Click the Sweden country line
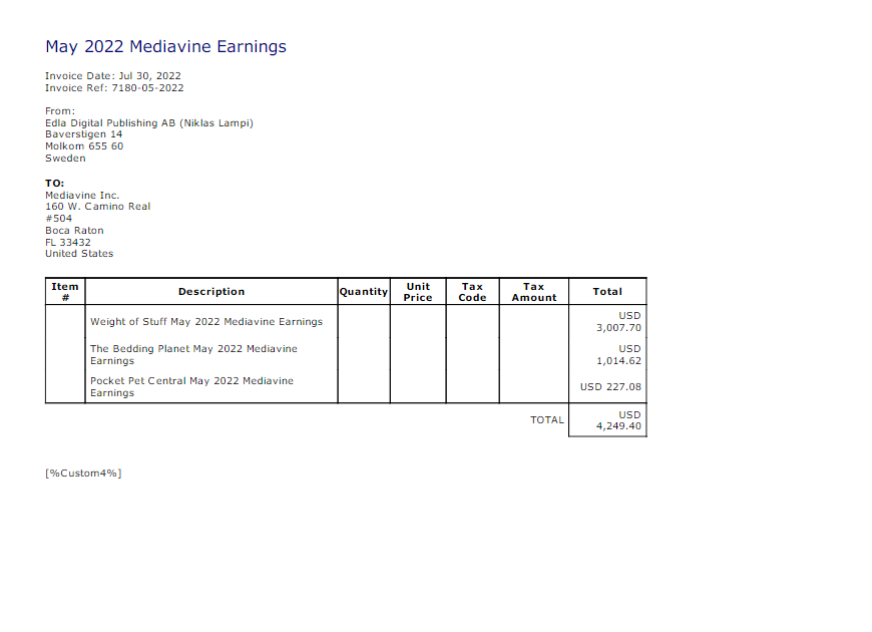Screen dimensions: 872x632 65,159
